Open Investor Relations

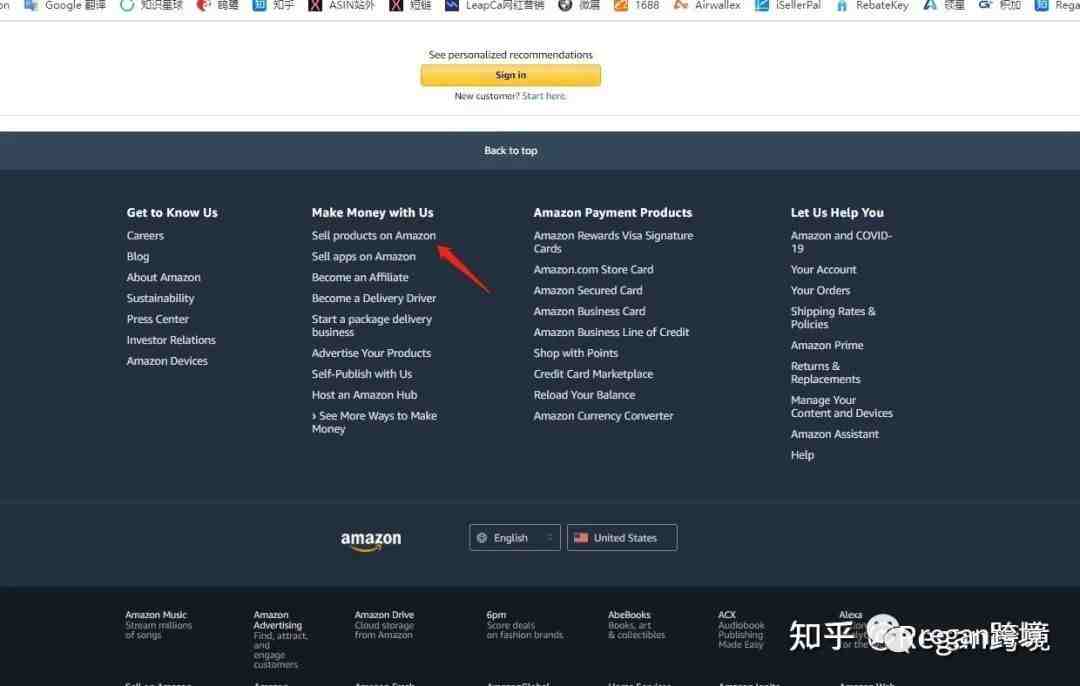tap(171, 340)
